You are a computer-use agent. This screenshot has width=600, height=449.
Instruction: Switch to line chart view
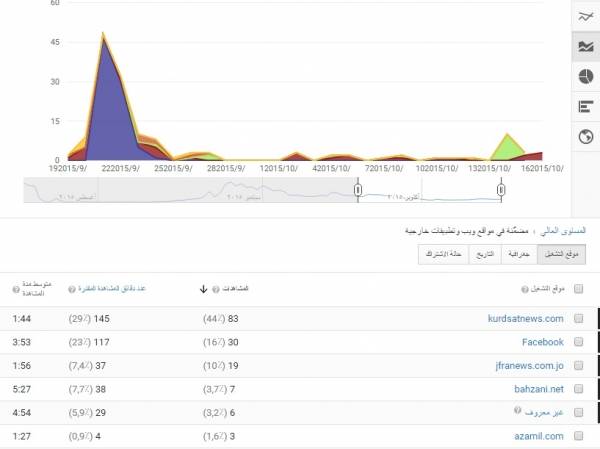point(585,16)
